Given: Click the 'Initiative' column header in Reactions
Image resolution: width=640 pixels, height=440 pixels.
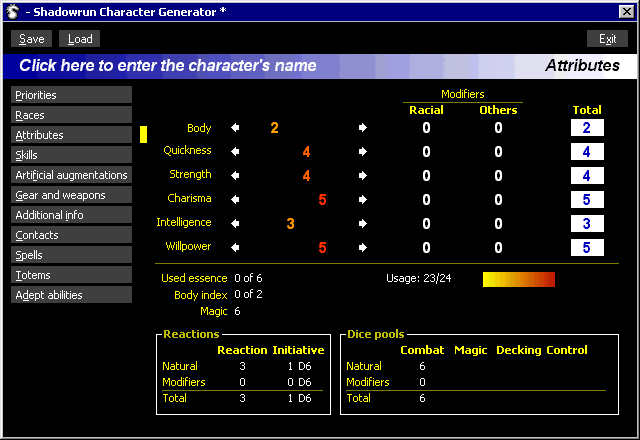Looking at the screenshot, I should coord(298,350).
